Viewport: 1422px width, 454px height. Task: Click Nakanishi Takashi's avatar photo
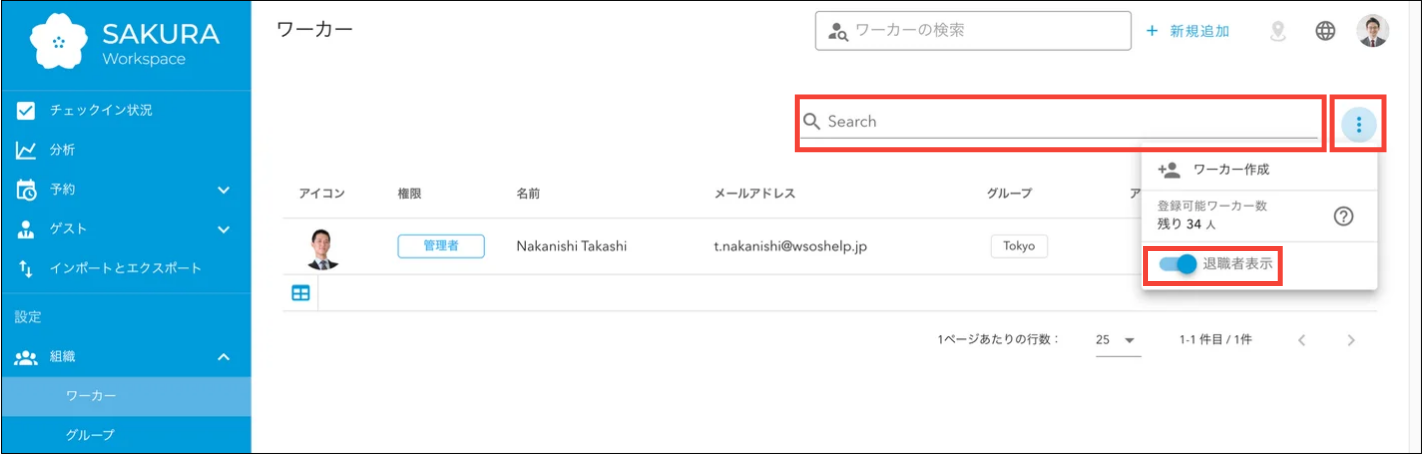click(322, 247)
